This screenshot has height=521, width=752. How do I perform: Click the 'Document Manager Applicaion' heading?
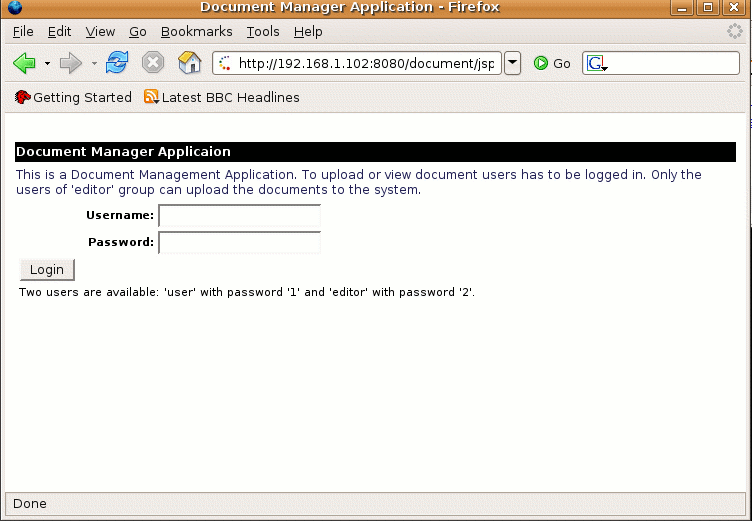[x=123, y=152]
